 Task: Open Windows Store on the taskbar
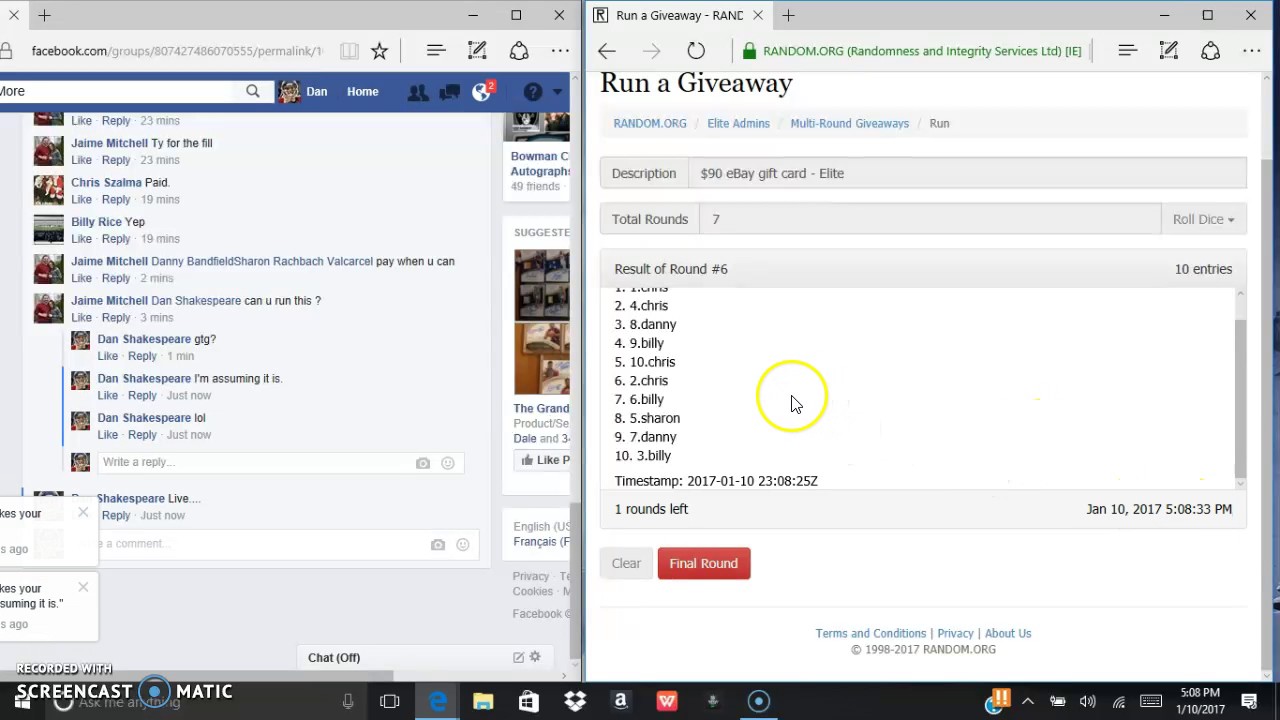pyautogui.click(x=529, y=701)
